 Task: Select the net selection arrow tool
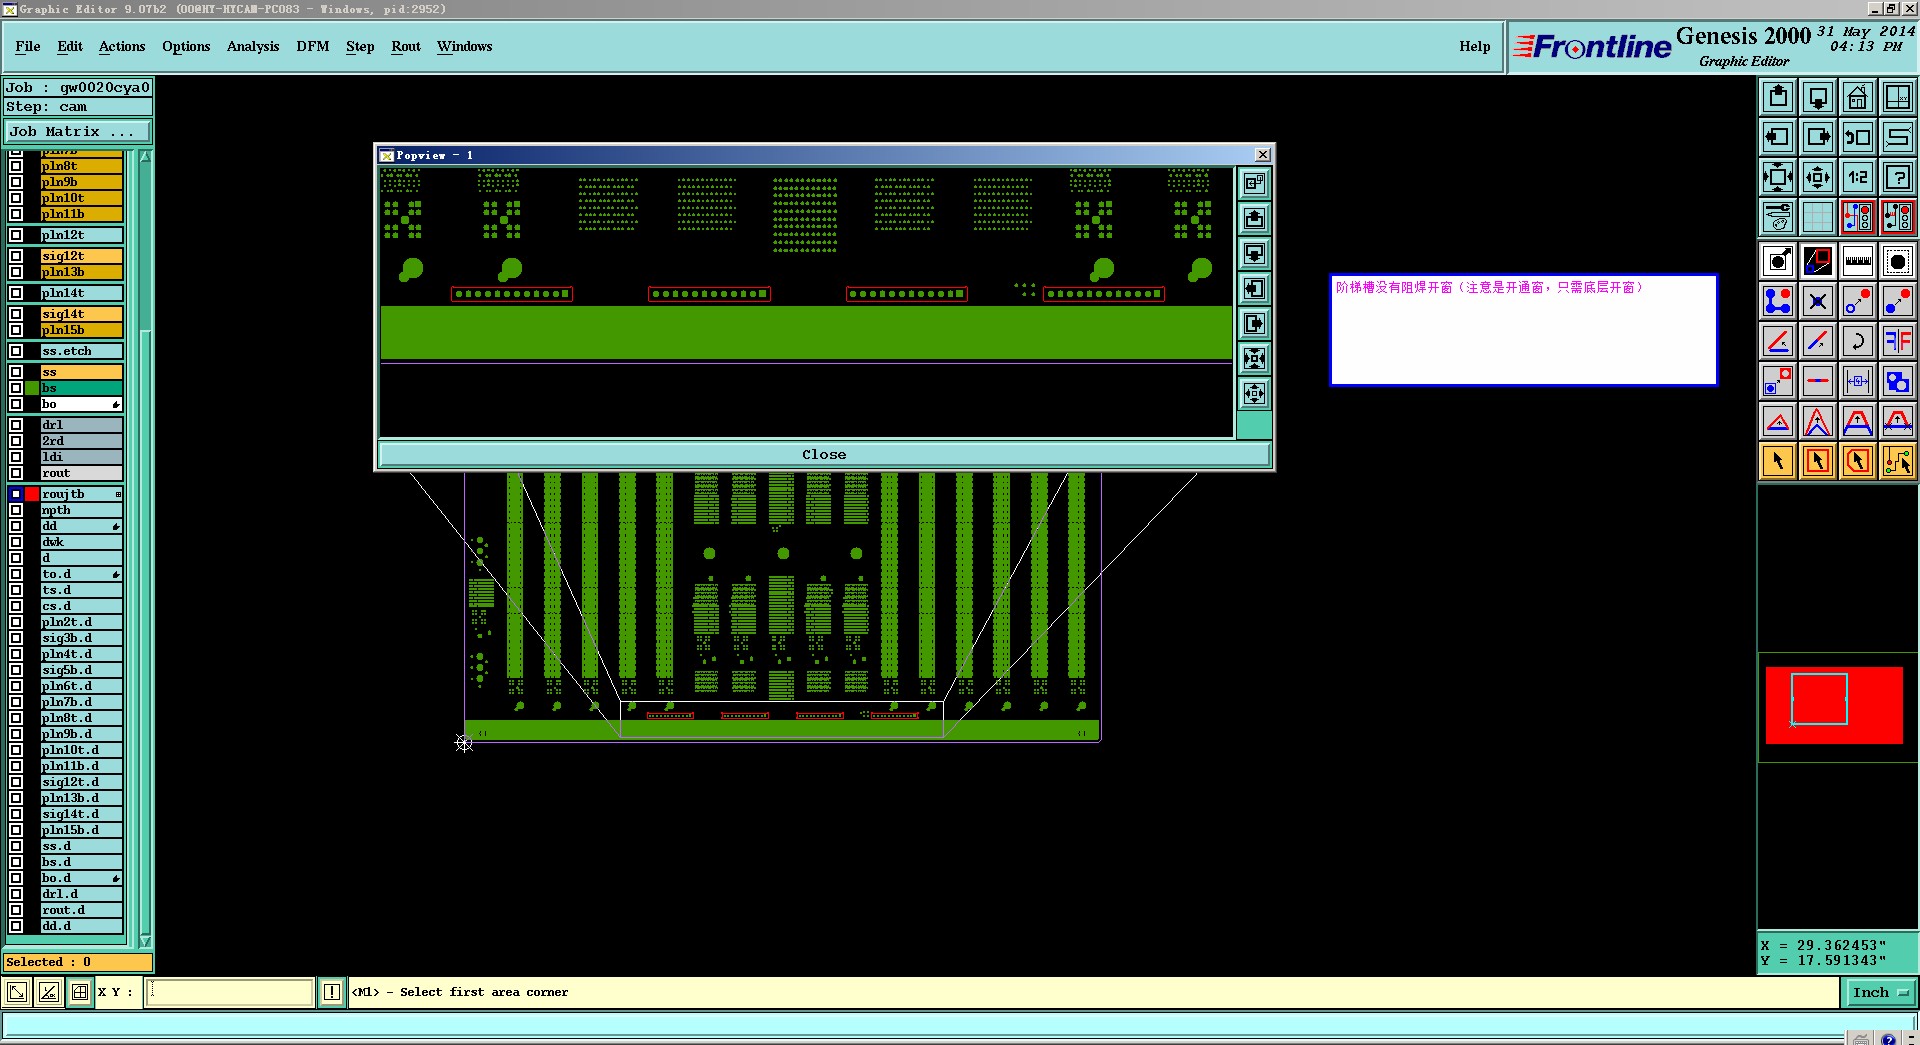click(1898, 461)
